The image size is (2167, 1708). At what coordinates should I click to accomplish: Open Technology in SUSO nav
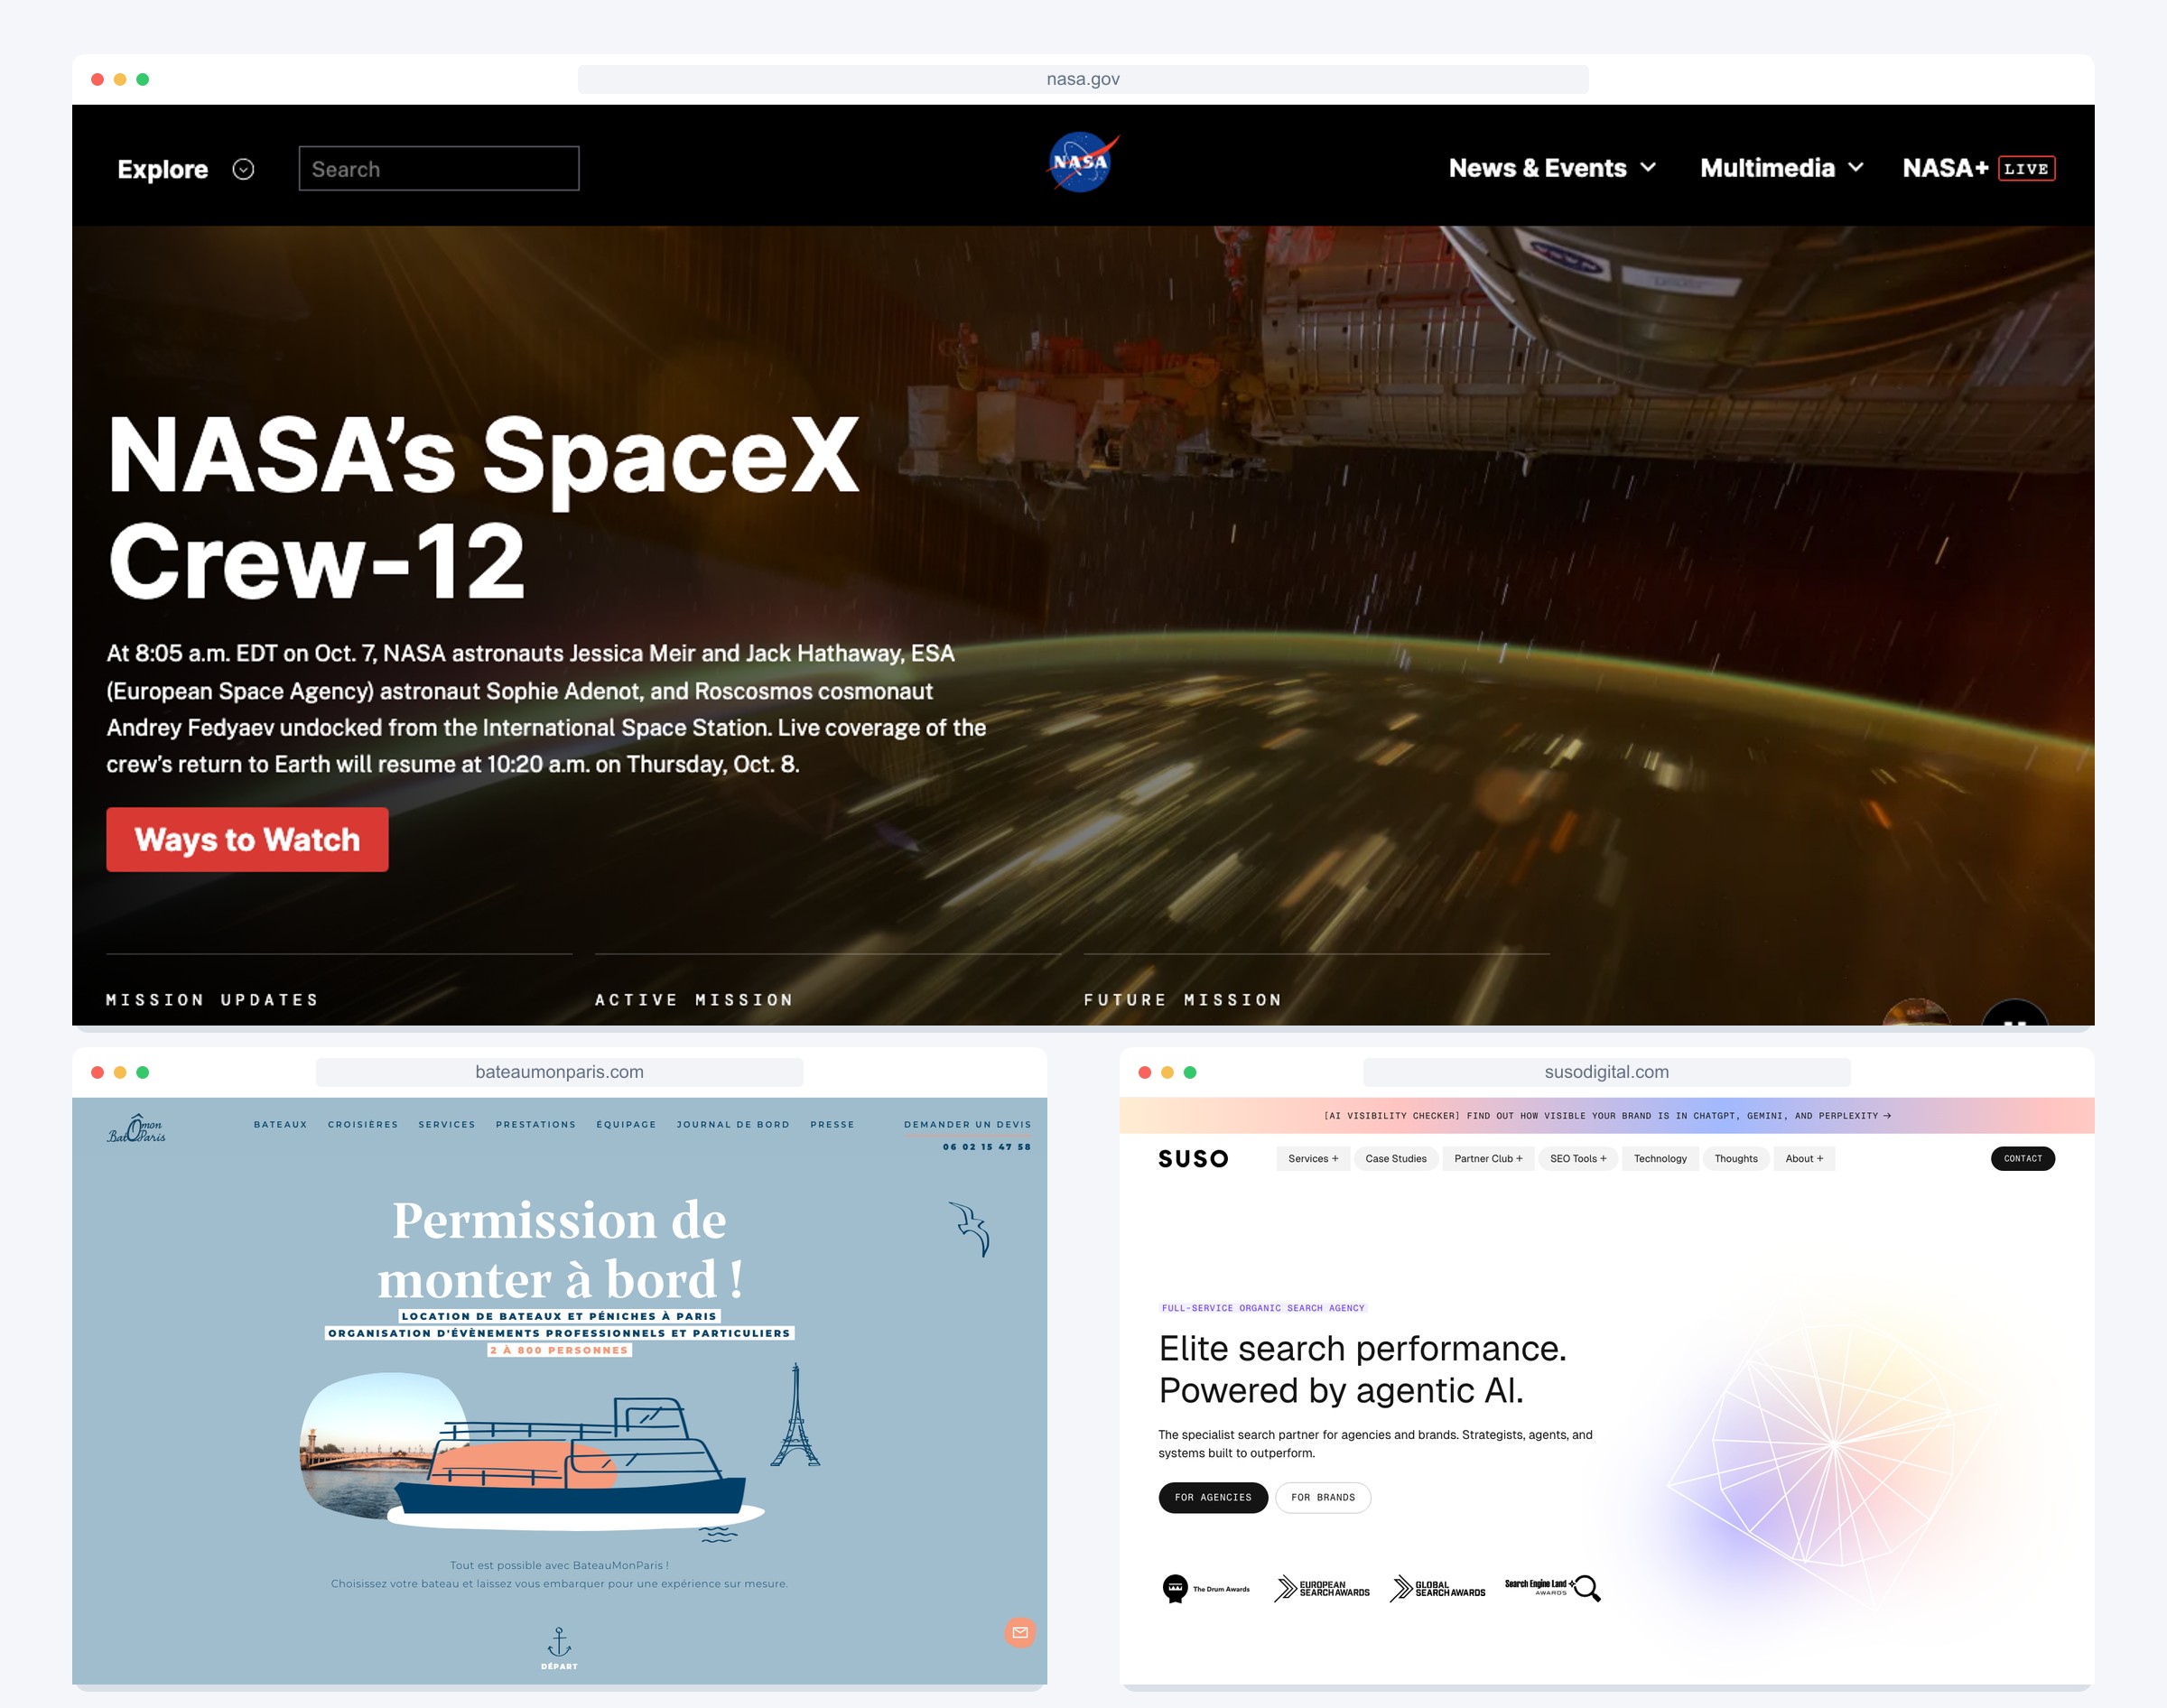pos(1660,1159)
